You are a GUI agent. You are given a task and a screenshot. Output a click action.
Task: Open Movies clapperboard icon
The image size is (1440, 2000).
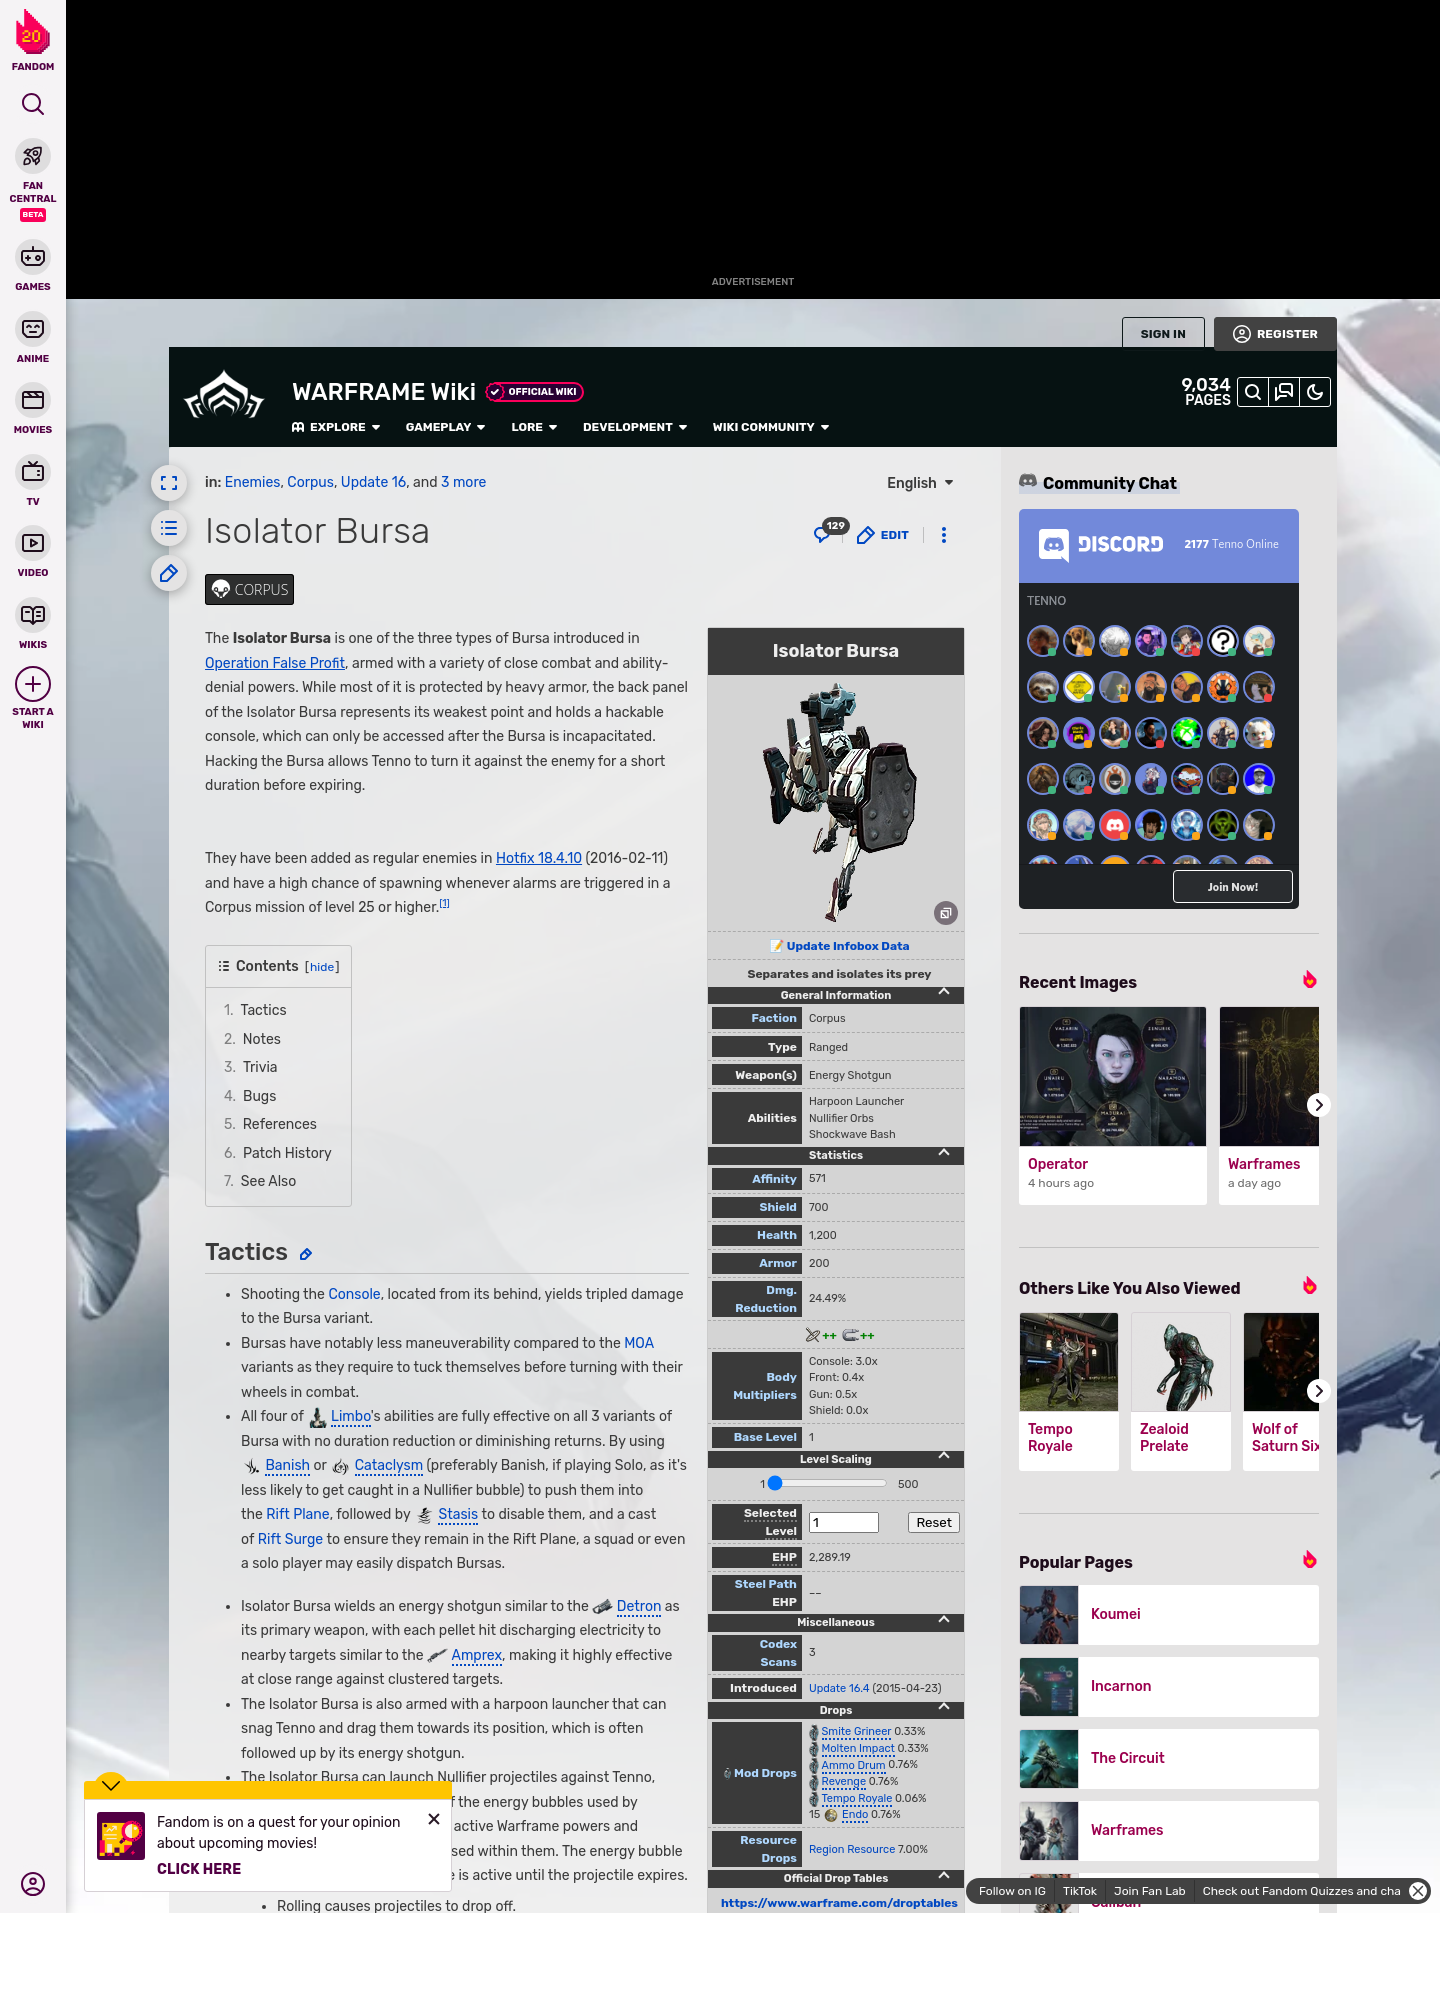[33, 400]
